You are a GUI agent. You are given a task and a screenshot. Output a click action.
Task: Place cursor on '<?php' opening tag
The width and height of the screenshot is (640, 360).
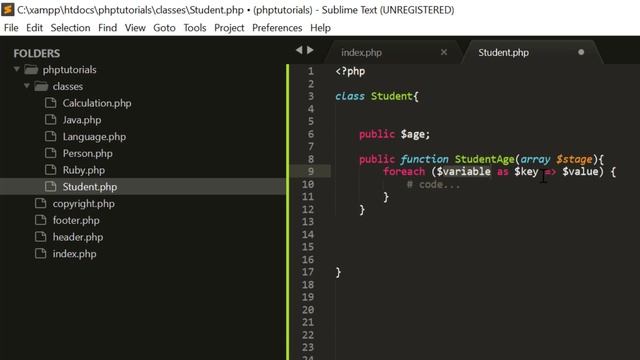pyautogui.click(x=350, y=71)
